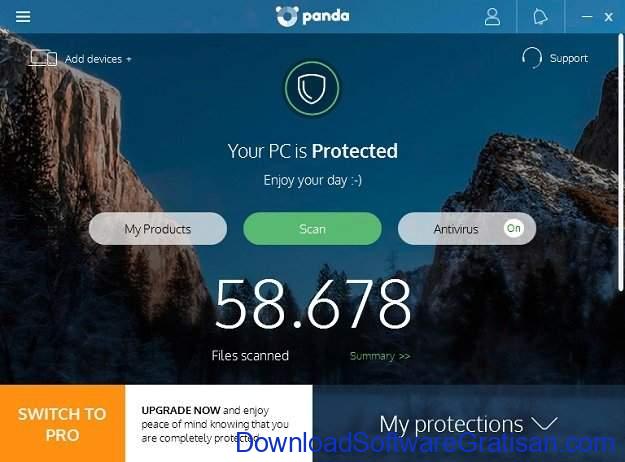
Task: Click the vertical scrollbar on the right
Action: [x=620, y=163]
